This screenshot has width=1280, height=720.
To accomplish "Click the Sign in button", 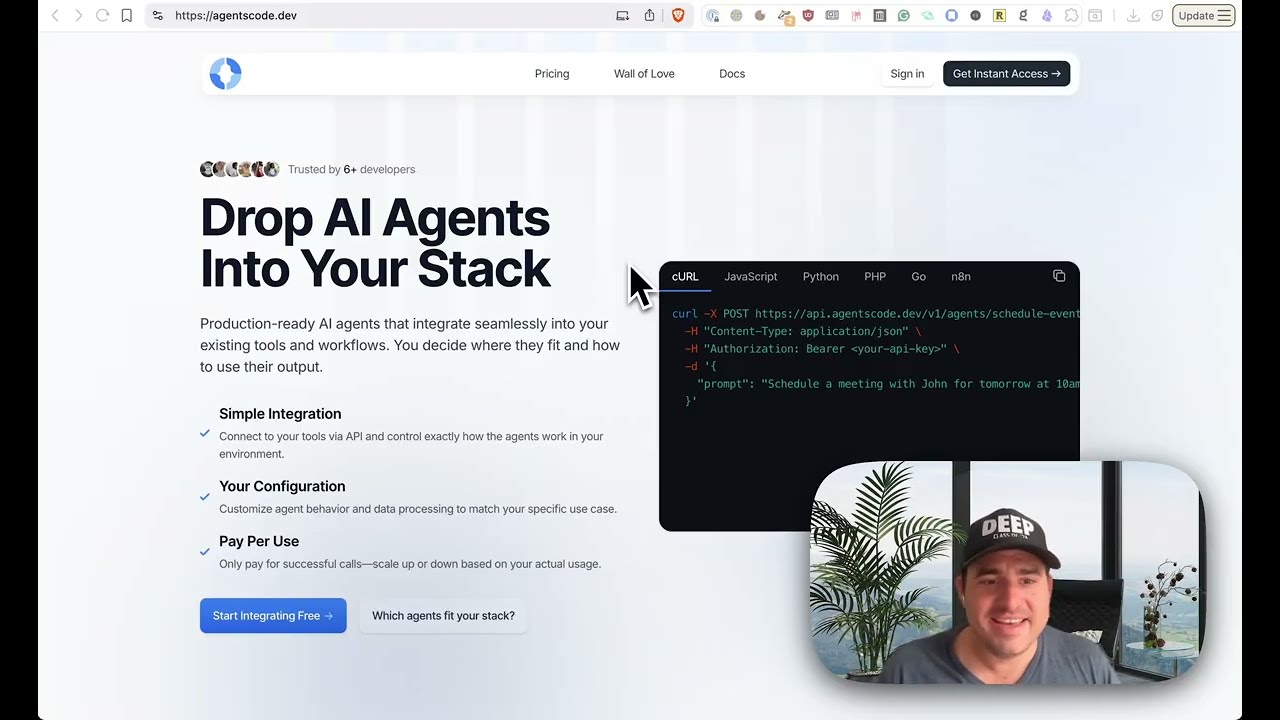I will tap(907, 73).
